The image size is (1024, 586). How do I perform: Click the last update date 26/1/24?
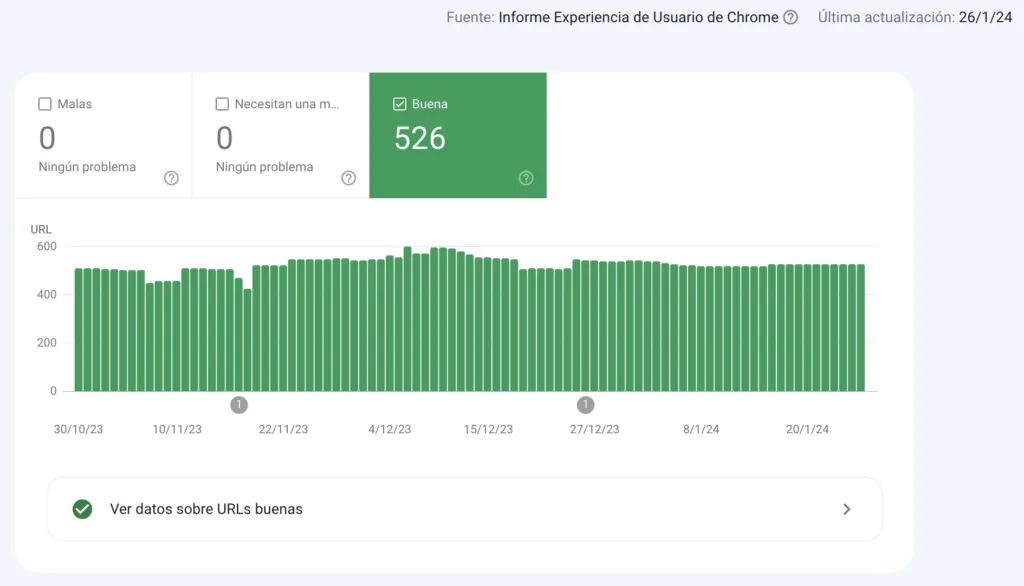point(985,18)
